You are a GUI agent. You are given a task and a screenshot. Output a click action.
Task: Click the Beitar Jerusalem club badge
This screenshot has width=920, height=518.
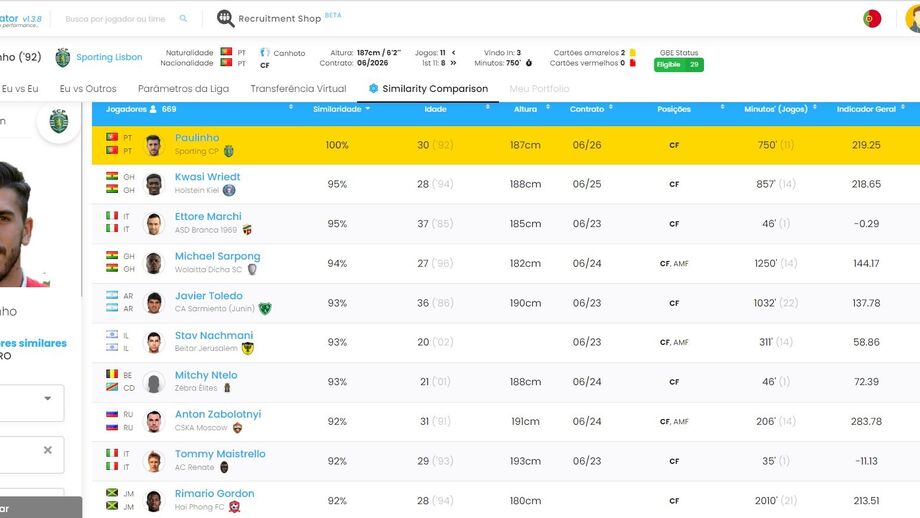coord(247,349)
